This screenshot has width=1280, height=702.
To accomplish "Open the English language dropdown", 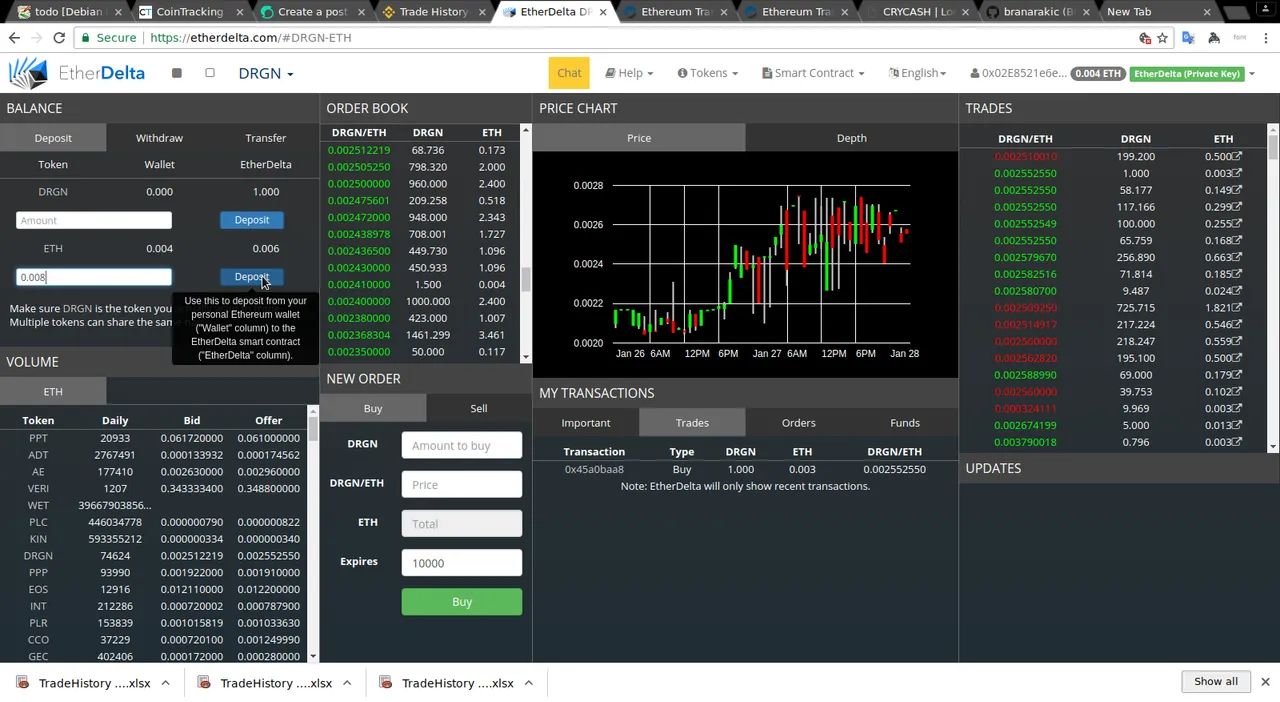I will [916, 73].
